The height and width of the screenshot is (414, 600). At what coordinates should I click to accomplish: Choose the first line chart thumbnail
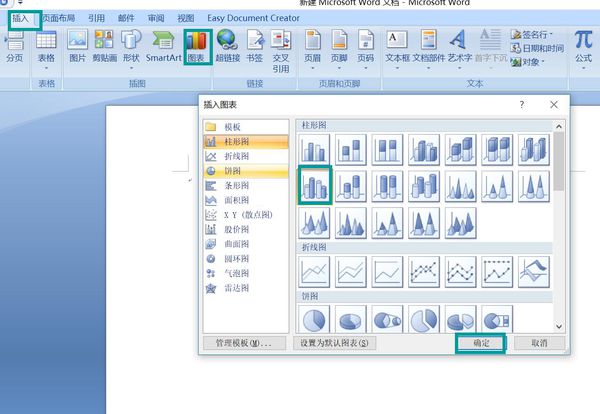point(314,272)
